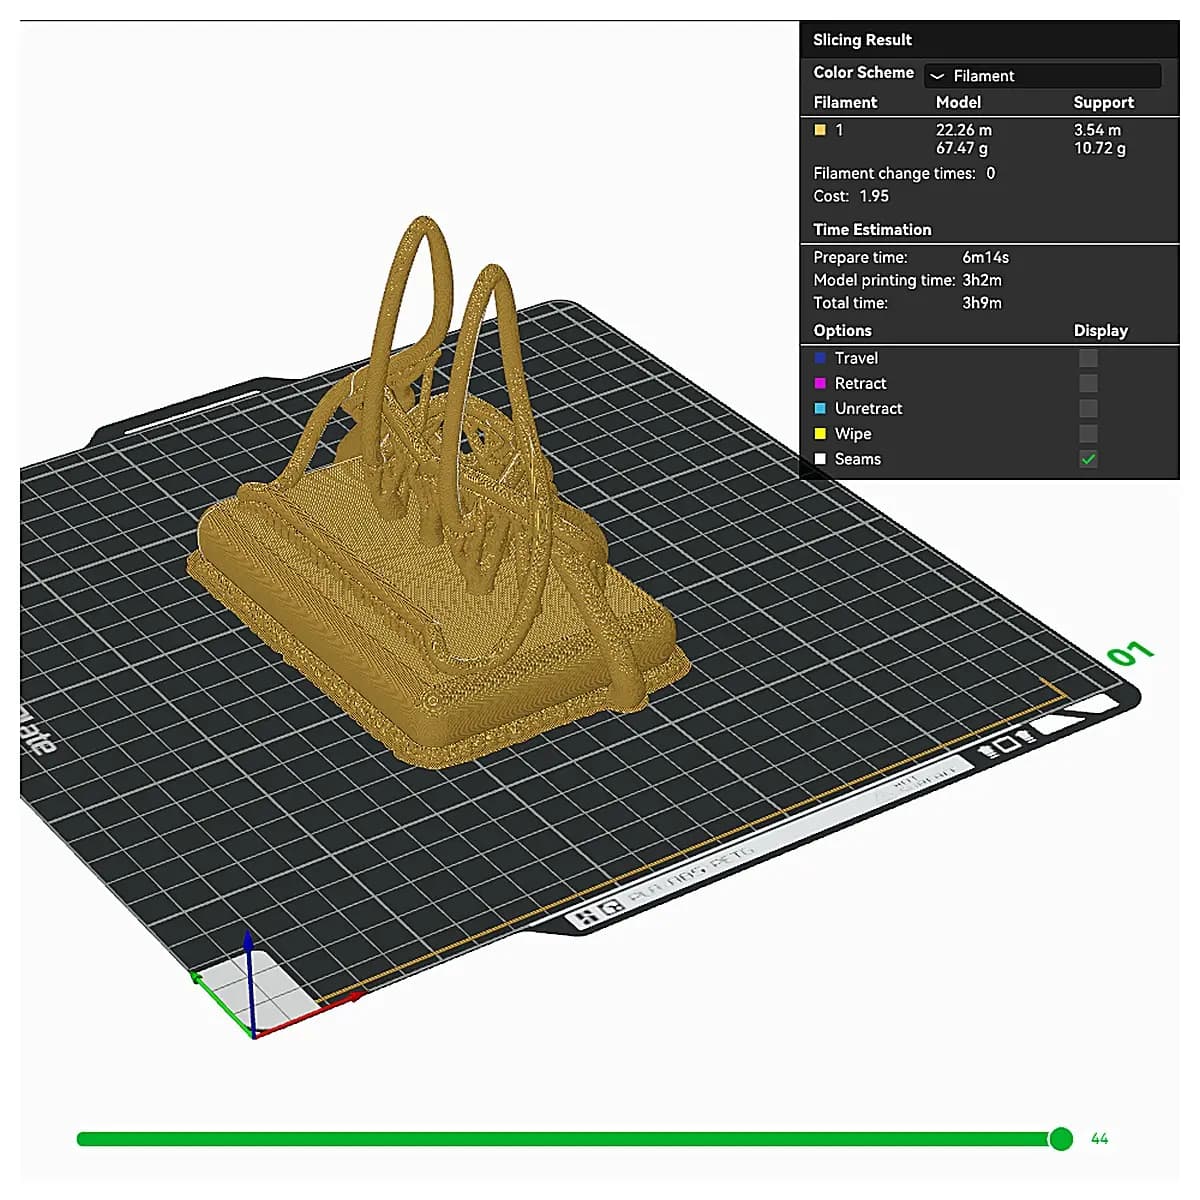Click the white Seams legend square
The height and width of the screenshot is (1200, 1200).
(820, 459)
